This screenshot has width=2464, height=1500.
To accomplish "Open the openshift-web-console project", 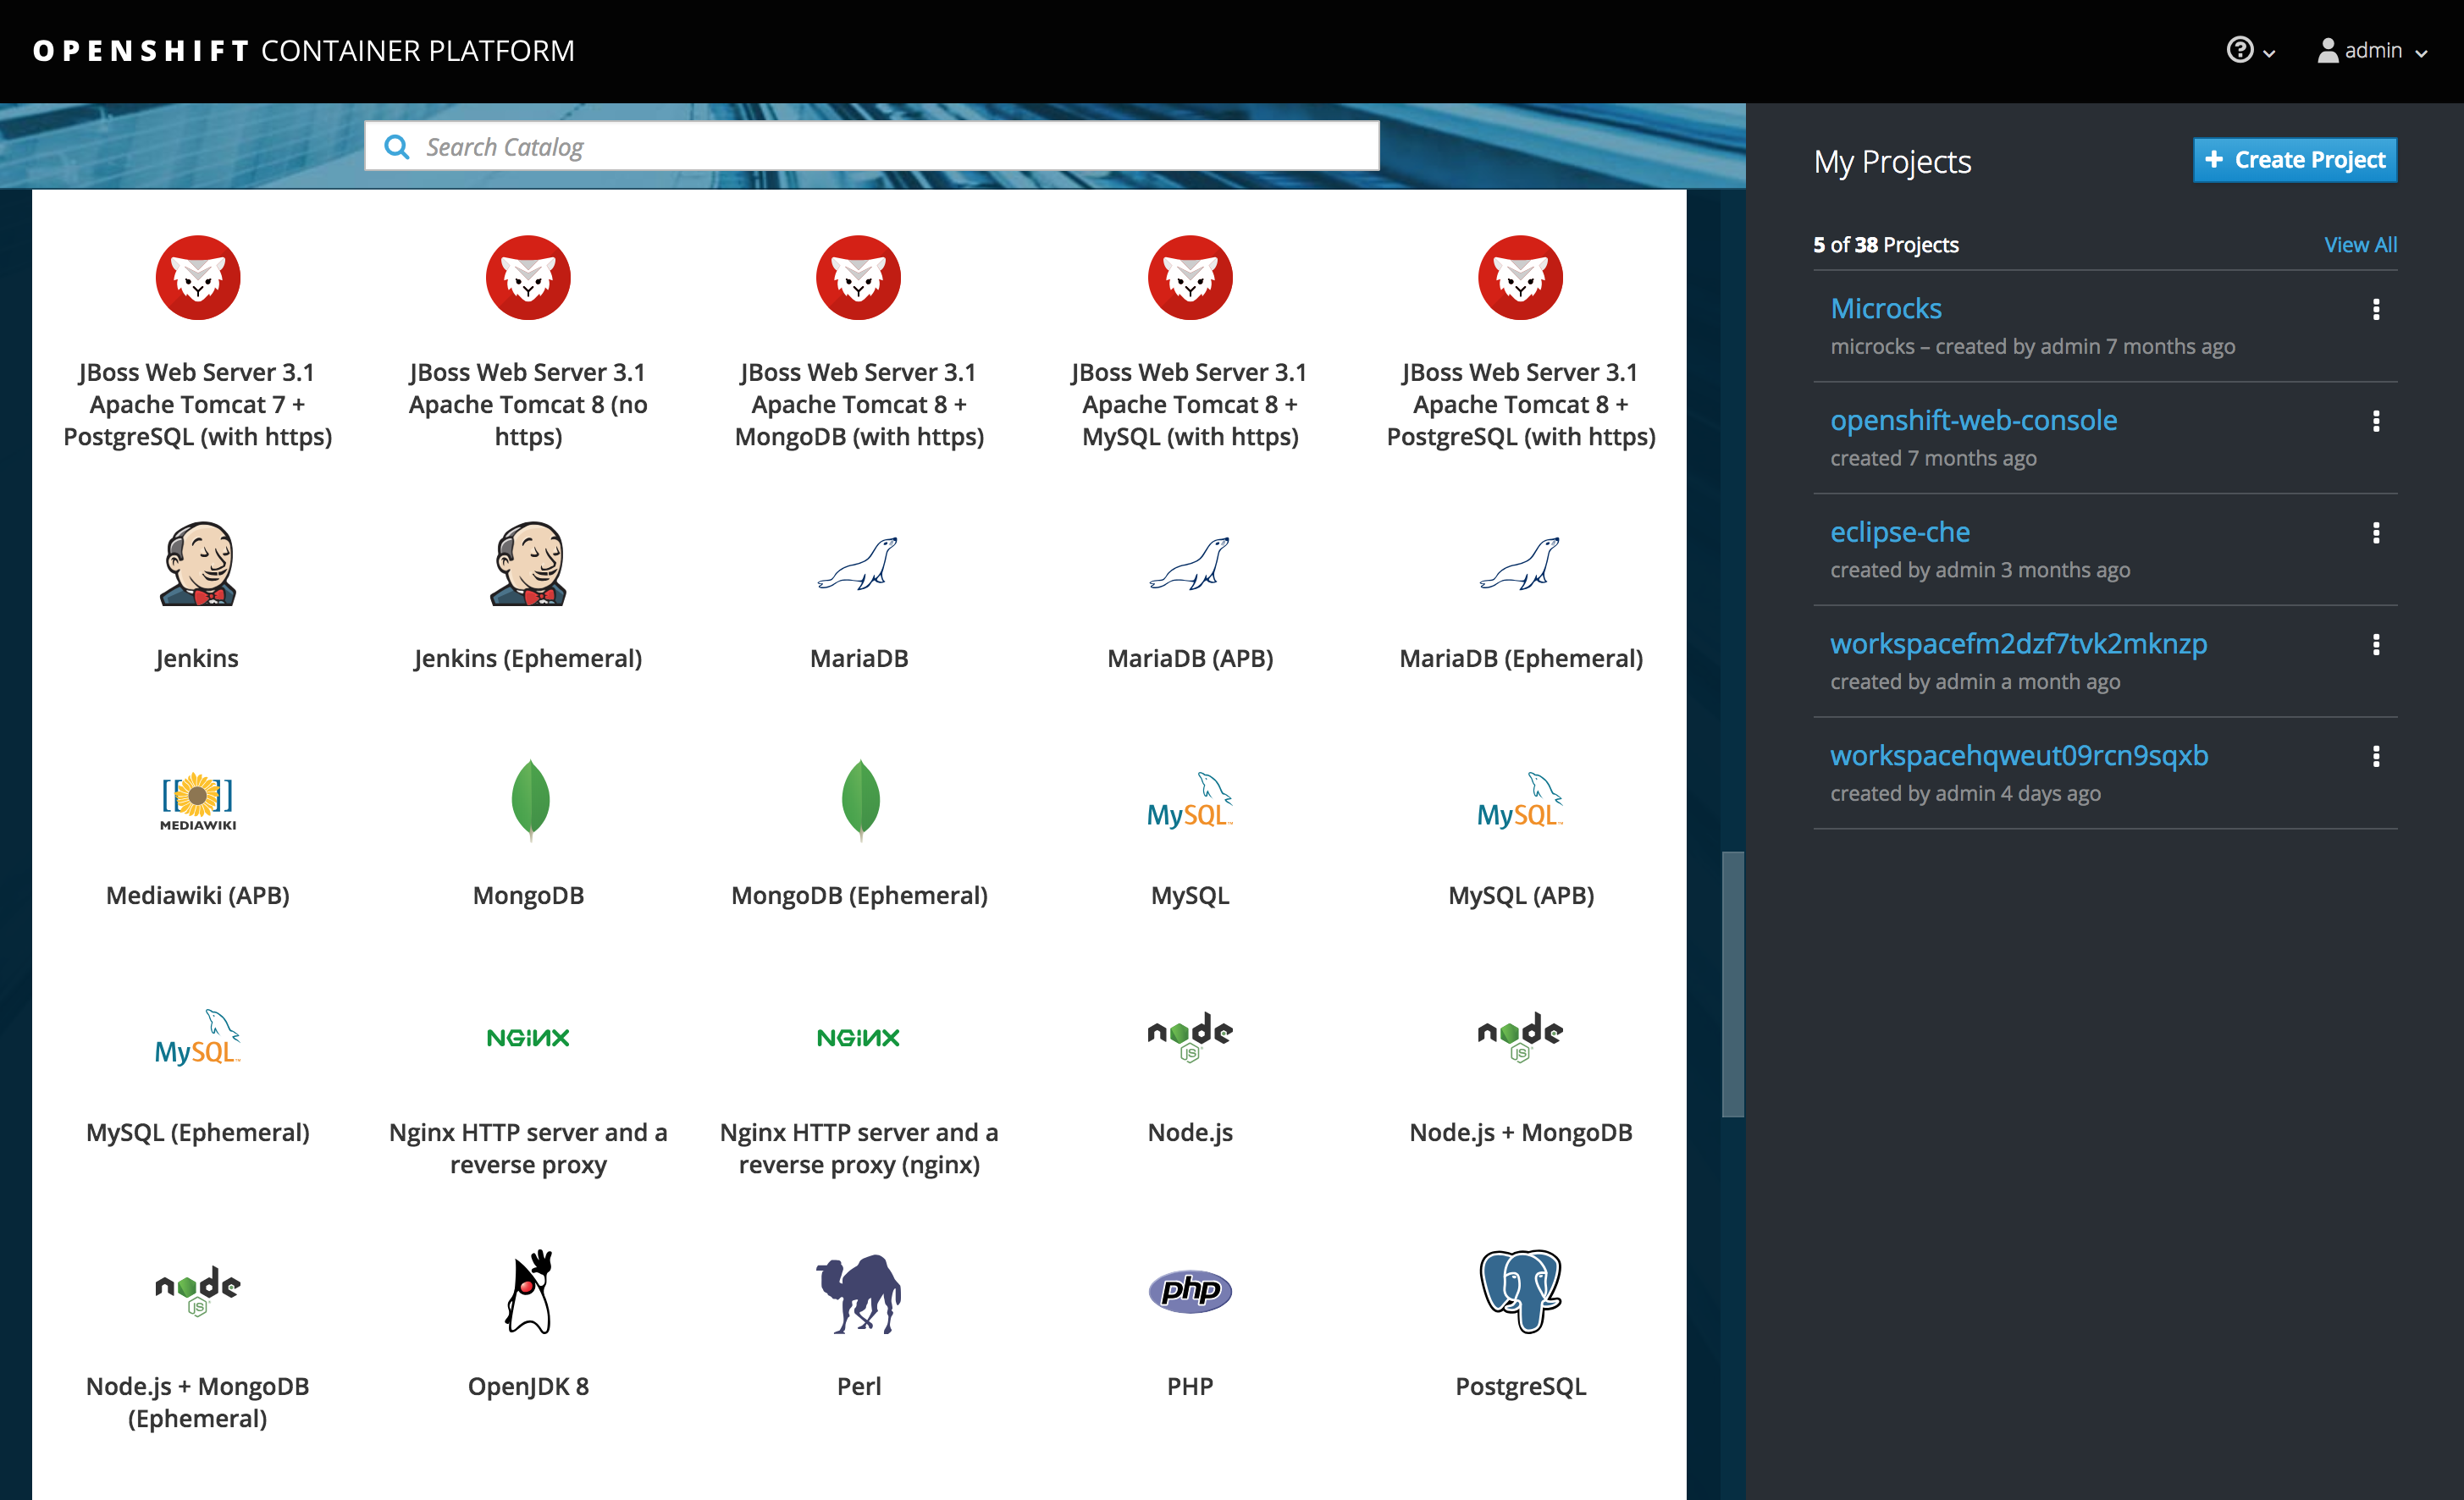I will pos(1973,420).
